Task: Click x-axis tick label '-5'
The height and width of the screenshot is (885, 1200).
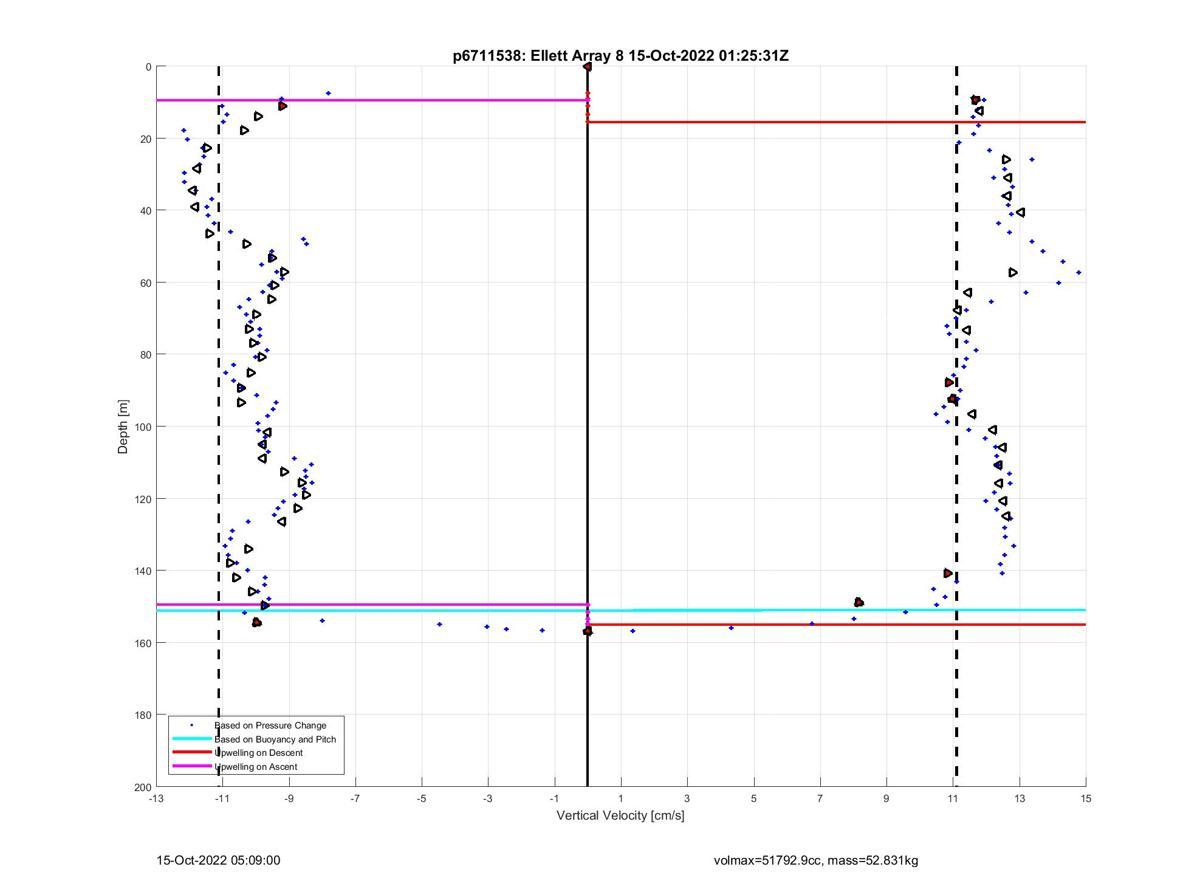Action: pos(422,798)
